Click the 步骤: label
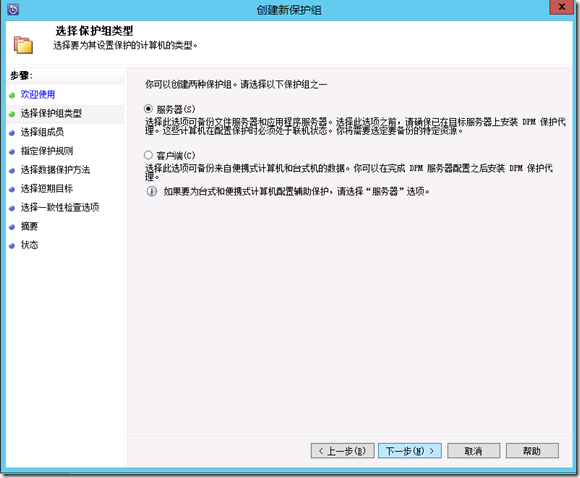This screenshot has height=478, width=580. coord(21,76)
